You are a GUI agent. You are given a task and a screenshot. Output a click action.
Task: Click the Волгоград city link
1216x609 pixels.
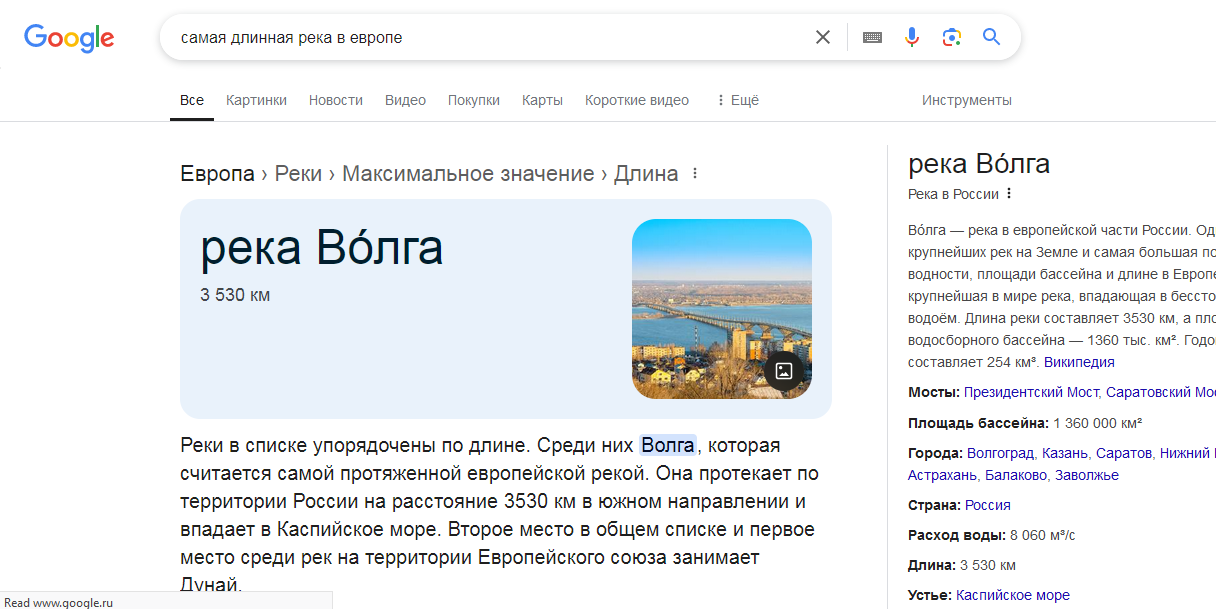pyautogui.click(x=1002, y=453)
